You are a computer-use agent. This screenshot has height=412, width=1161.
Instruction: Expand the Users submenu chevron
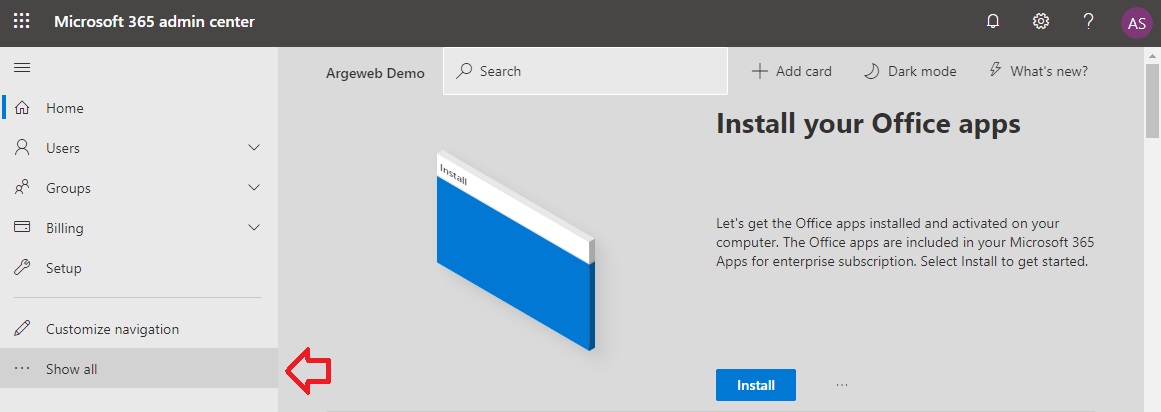pyautogui.click(x=254, y=147)
